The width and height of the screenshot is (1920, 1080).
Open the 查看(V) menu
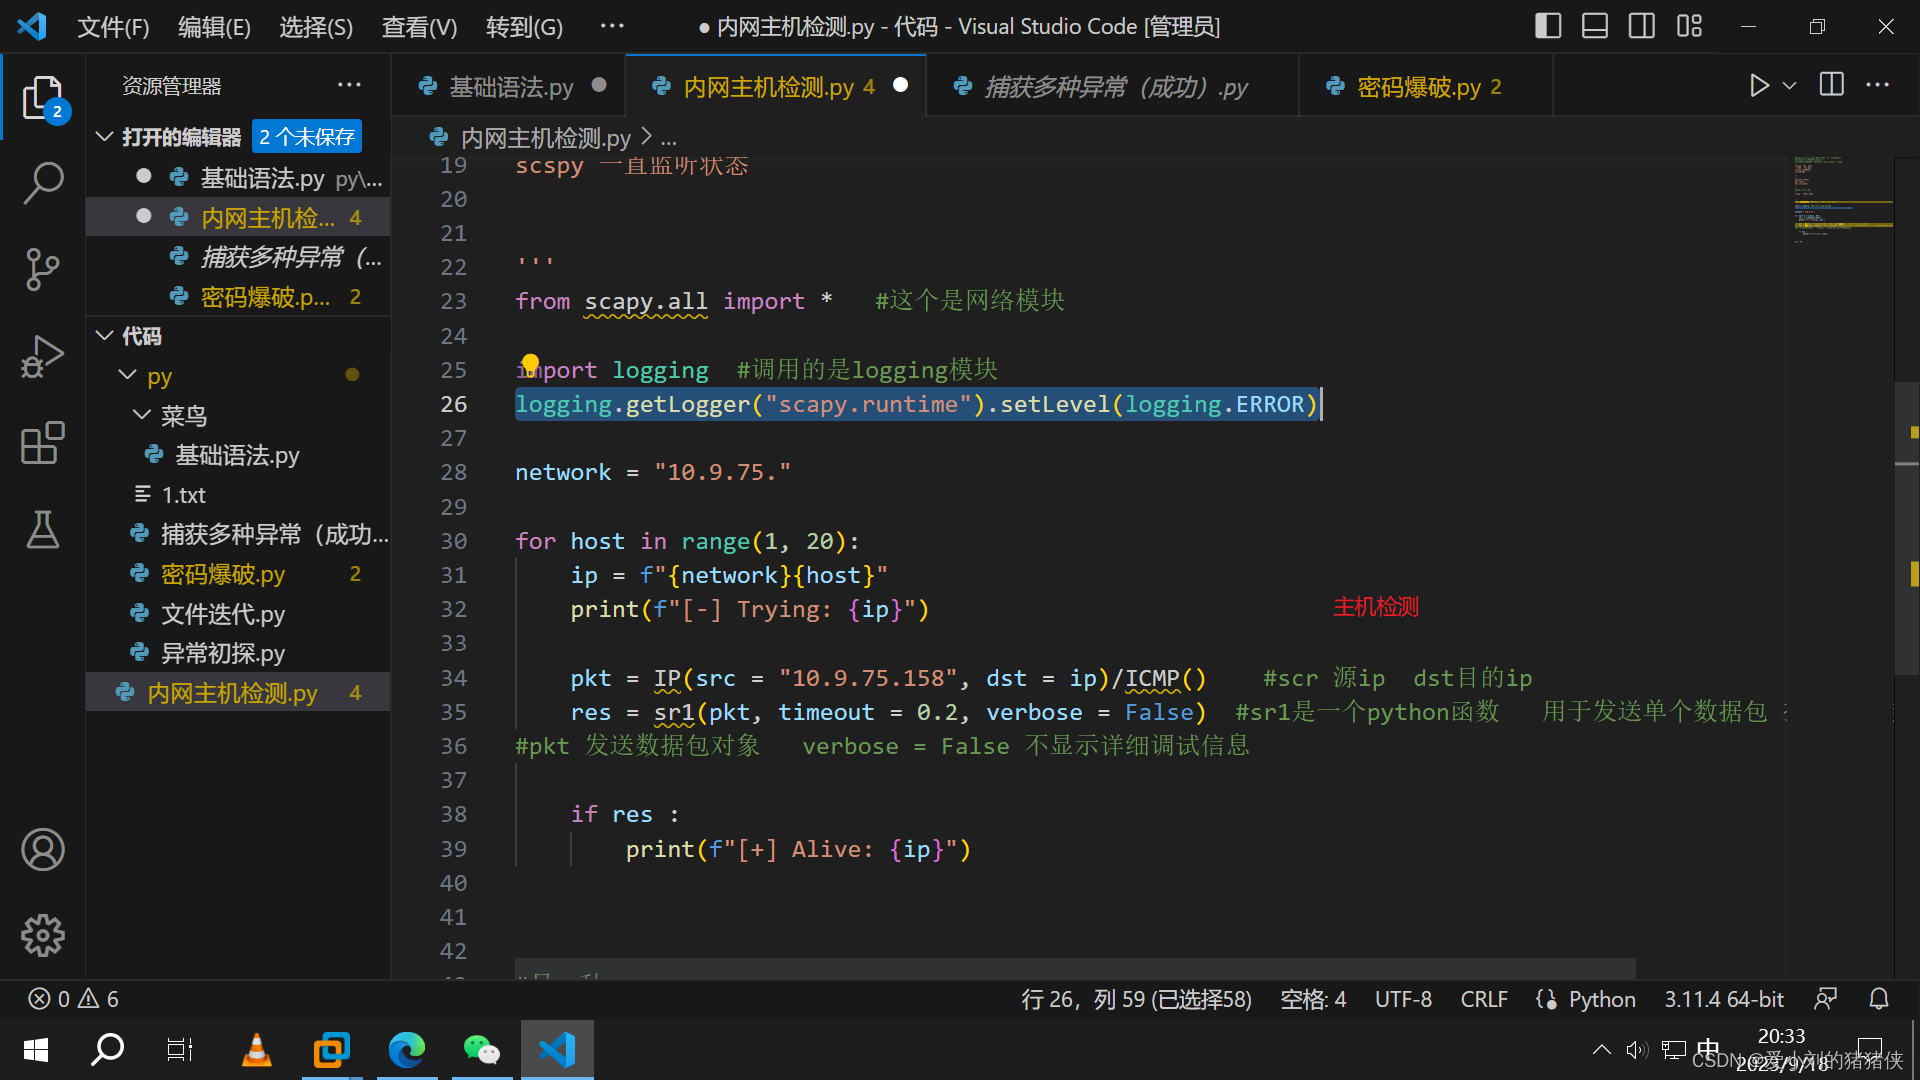tap(419, 27)
